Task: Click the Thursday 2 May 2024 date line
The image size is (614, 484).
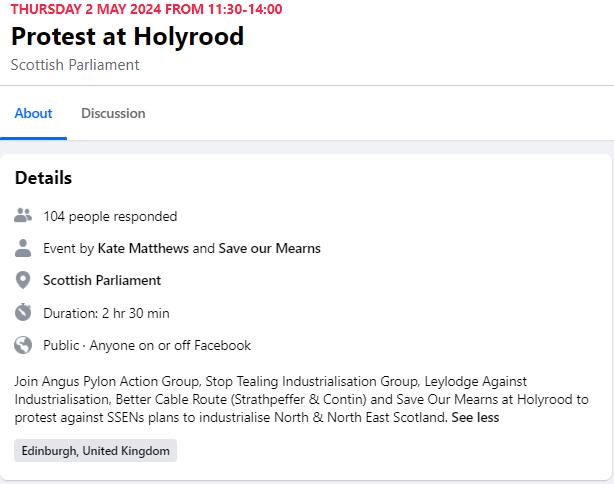Action: (x=146, y=9)
